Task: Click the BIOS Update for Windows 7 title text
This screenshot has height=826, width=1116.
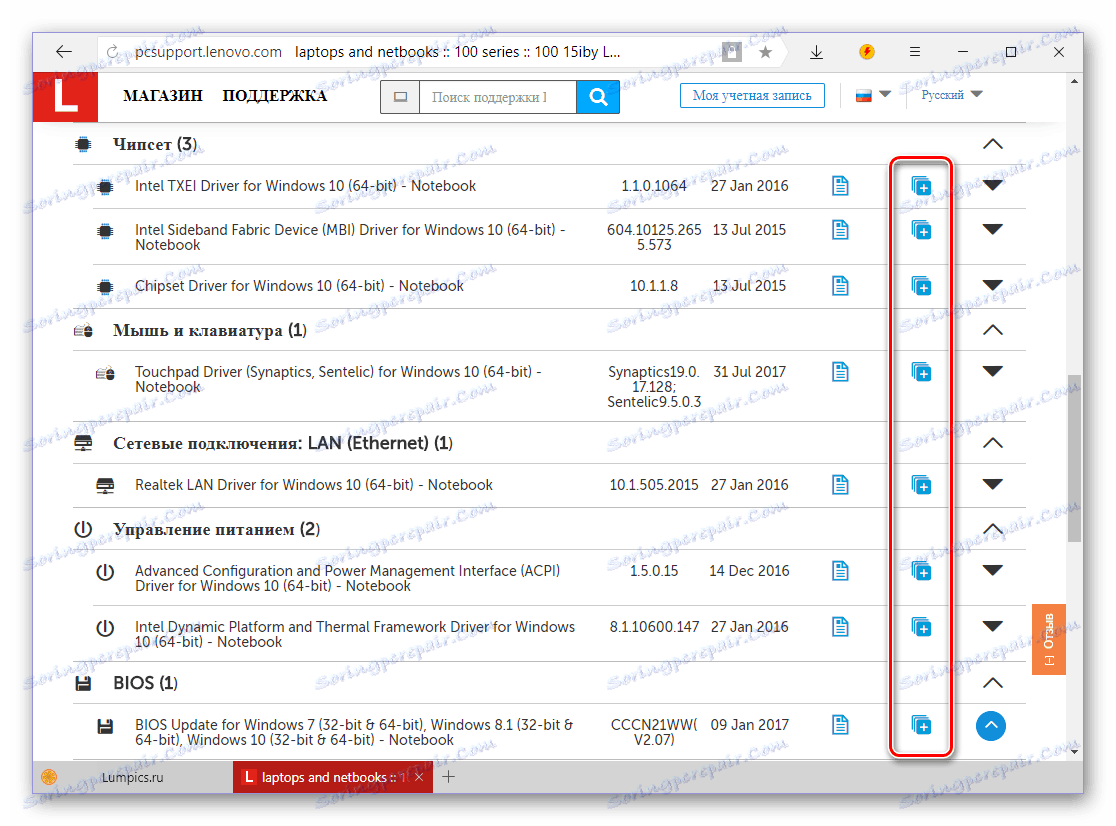Action: (x=354, y=732)
